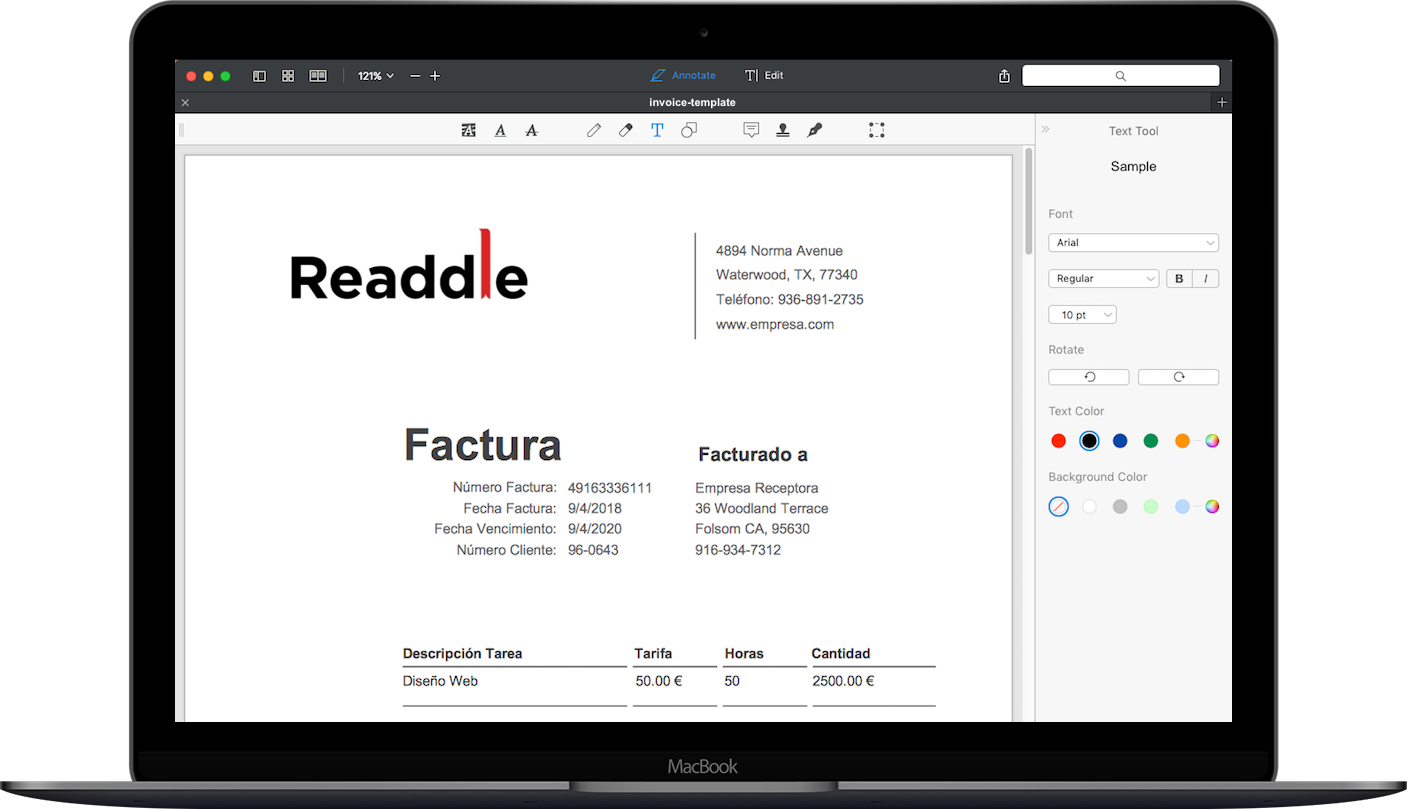Click the Descripción Tarea column header
Screen dimensions: 1407x809
click(463, 654)
